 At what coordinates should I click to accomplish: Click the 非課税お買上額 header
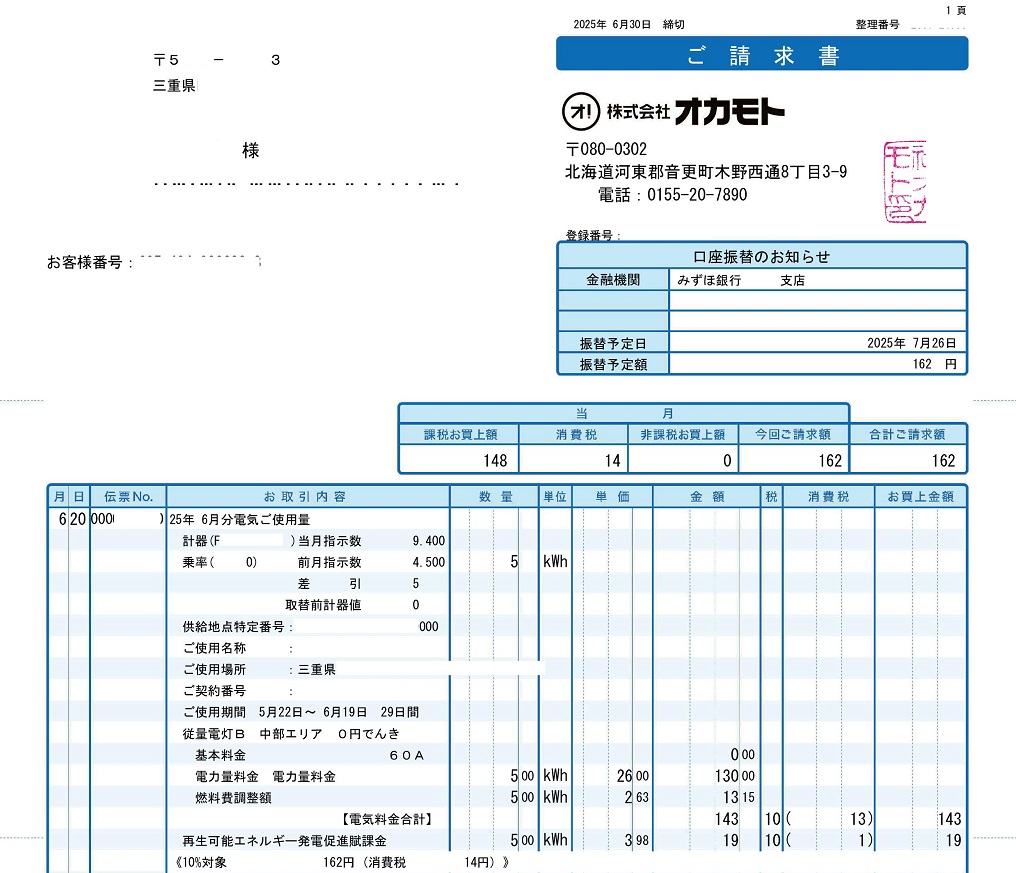click(682, 434)
